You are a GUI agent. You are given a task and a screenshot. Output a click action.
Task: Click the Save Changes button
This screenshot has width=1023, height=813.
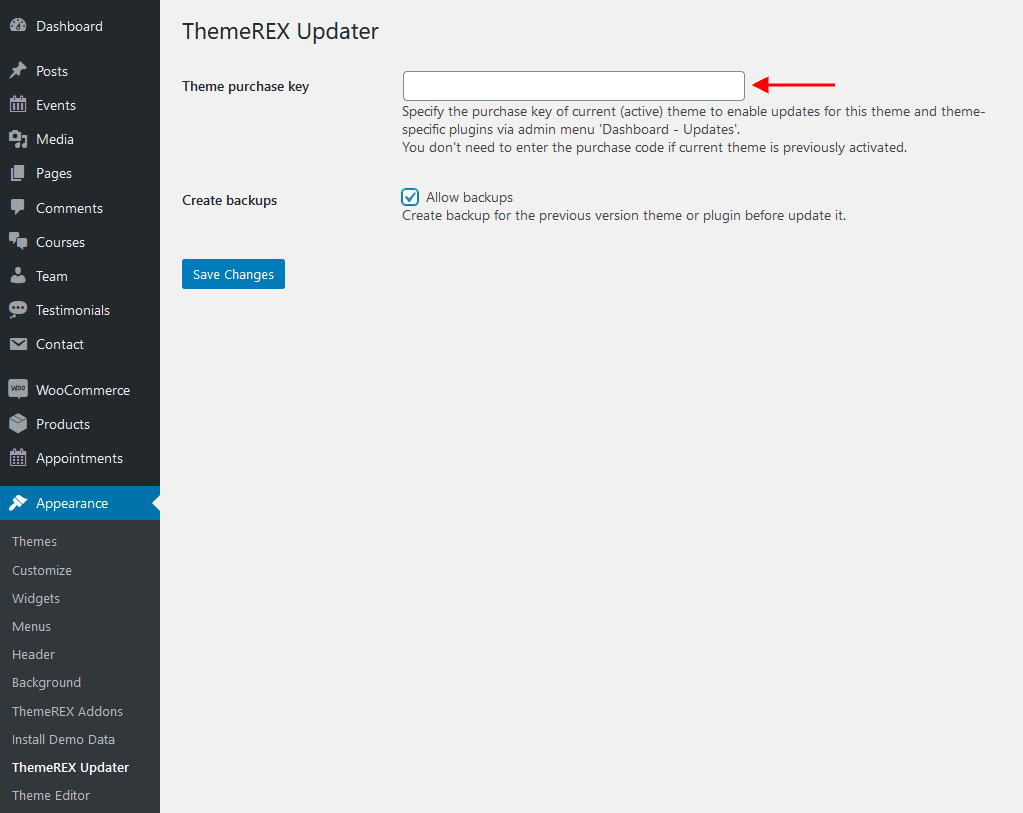point(234,274)
